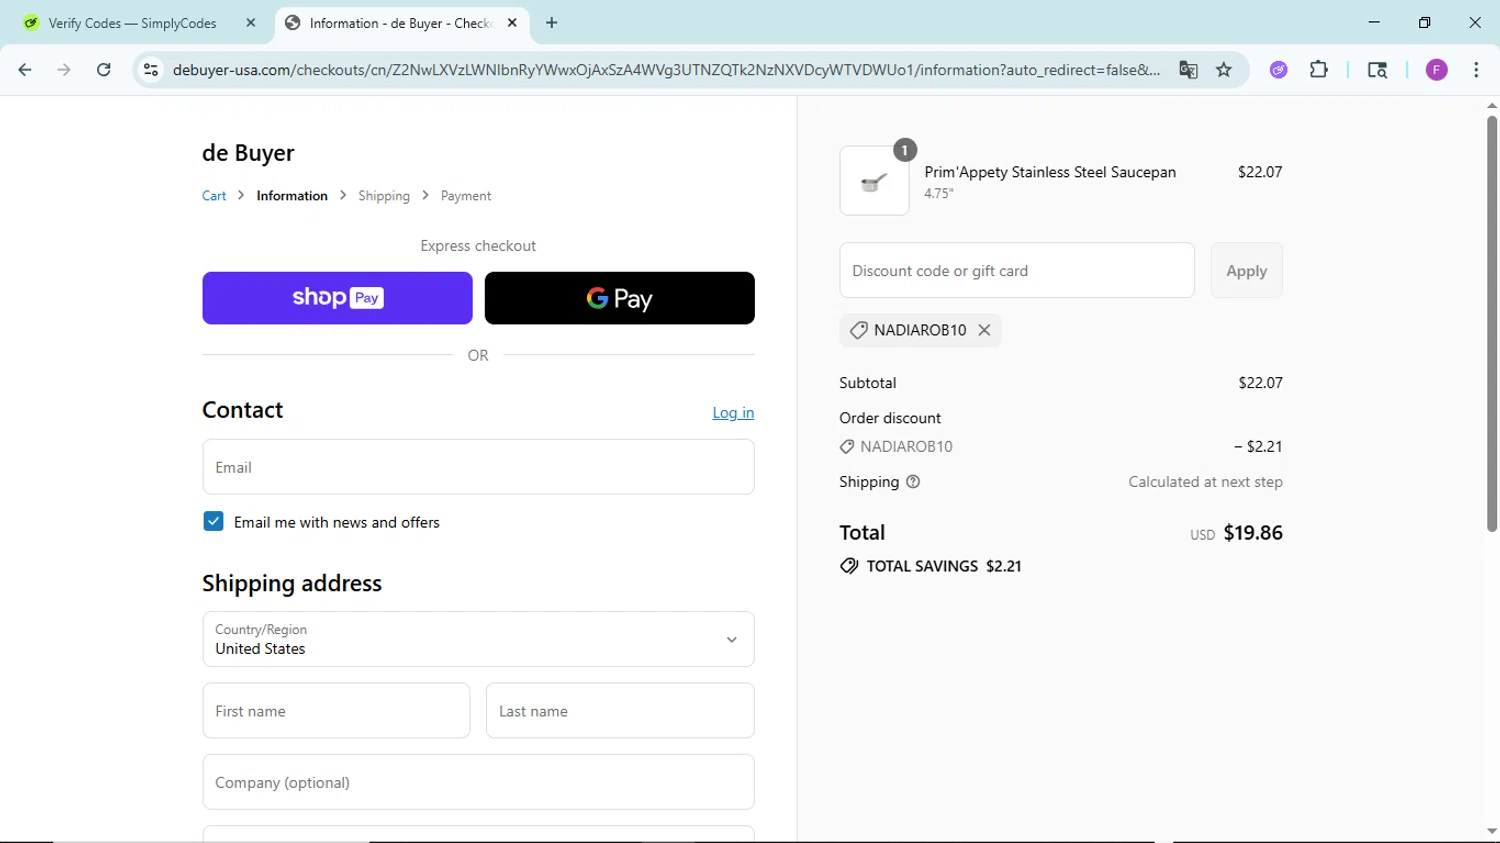Viewport: 1500px width, 843px height.
Task: Bookmark this page with the star icon
Action: [x=1224, y=70]
